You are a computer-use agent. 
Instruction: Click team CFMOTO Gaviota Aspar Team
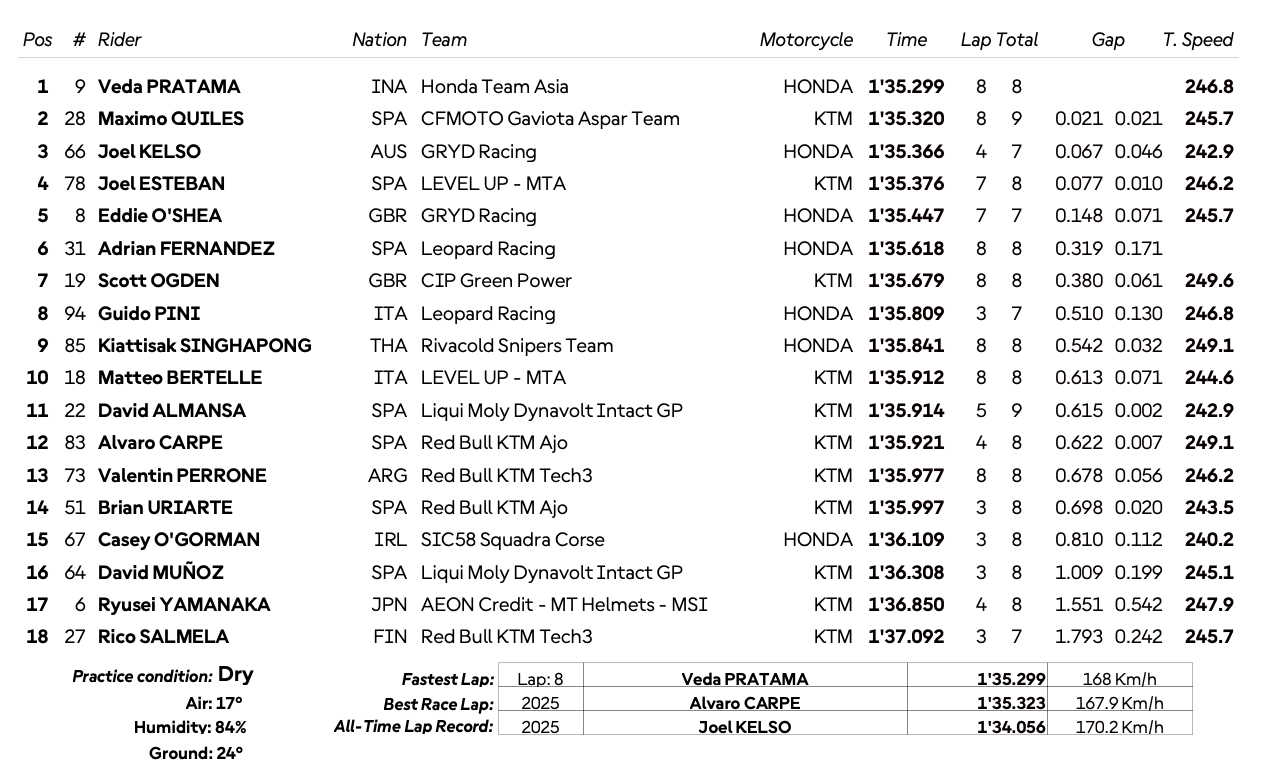(x=550, y=119)
